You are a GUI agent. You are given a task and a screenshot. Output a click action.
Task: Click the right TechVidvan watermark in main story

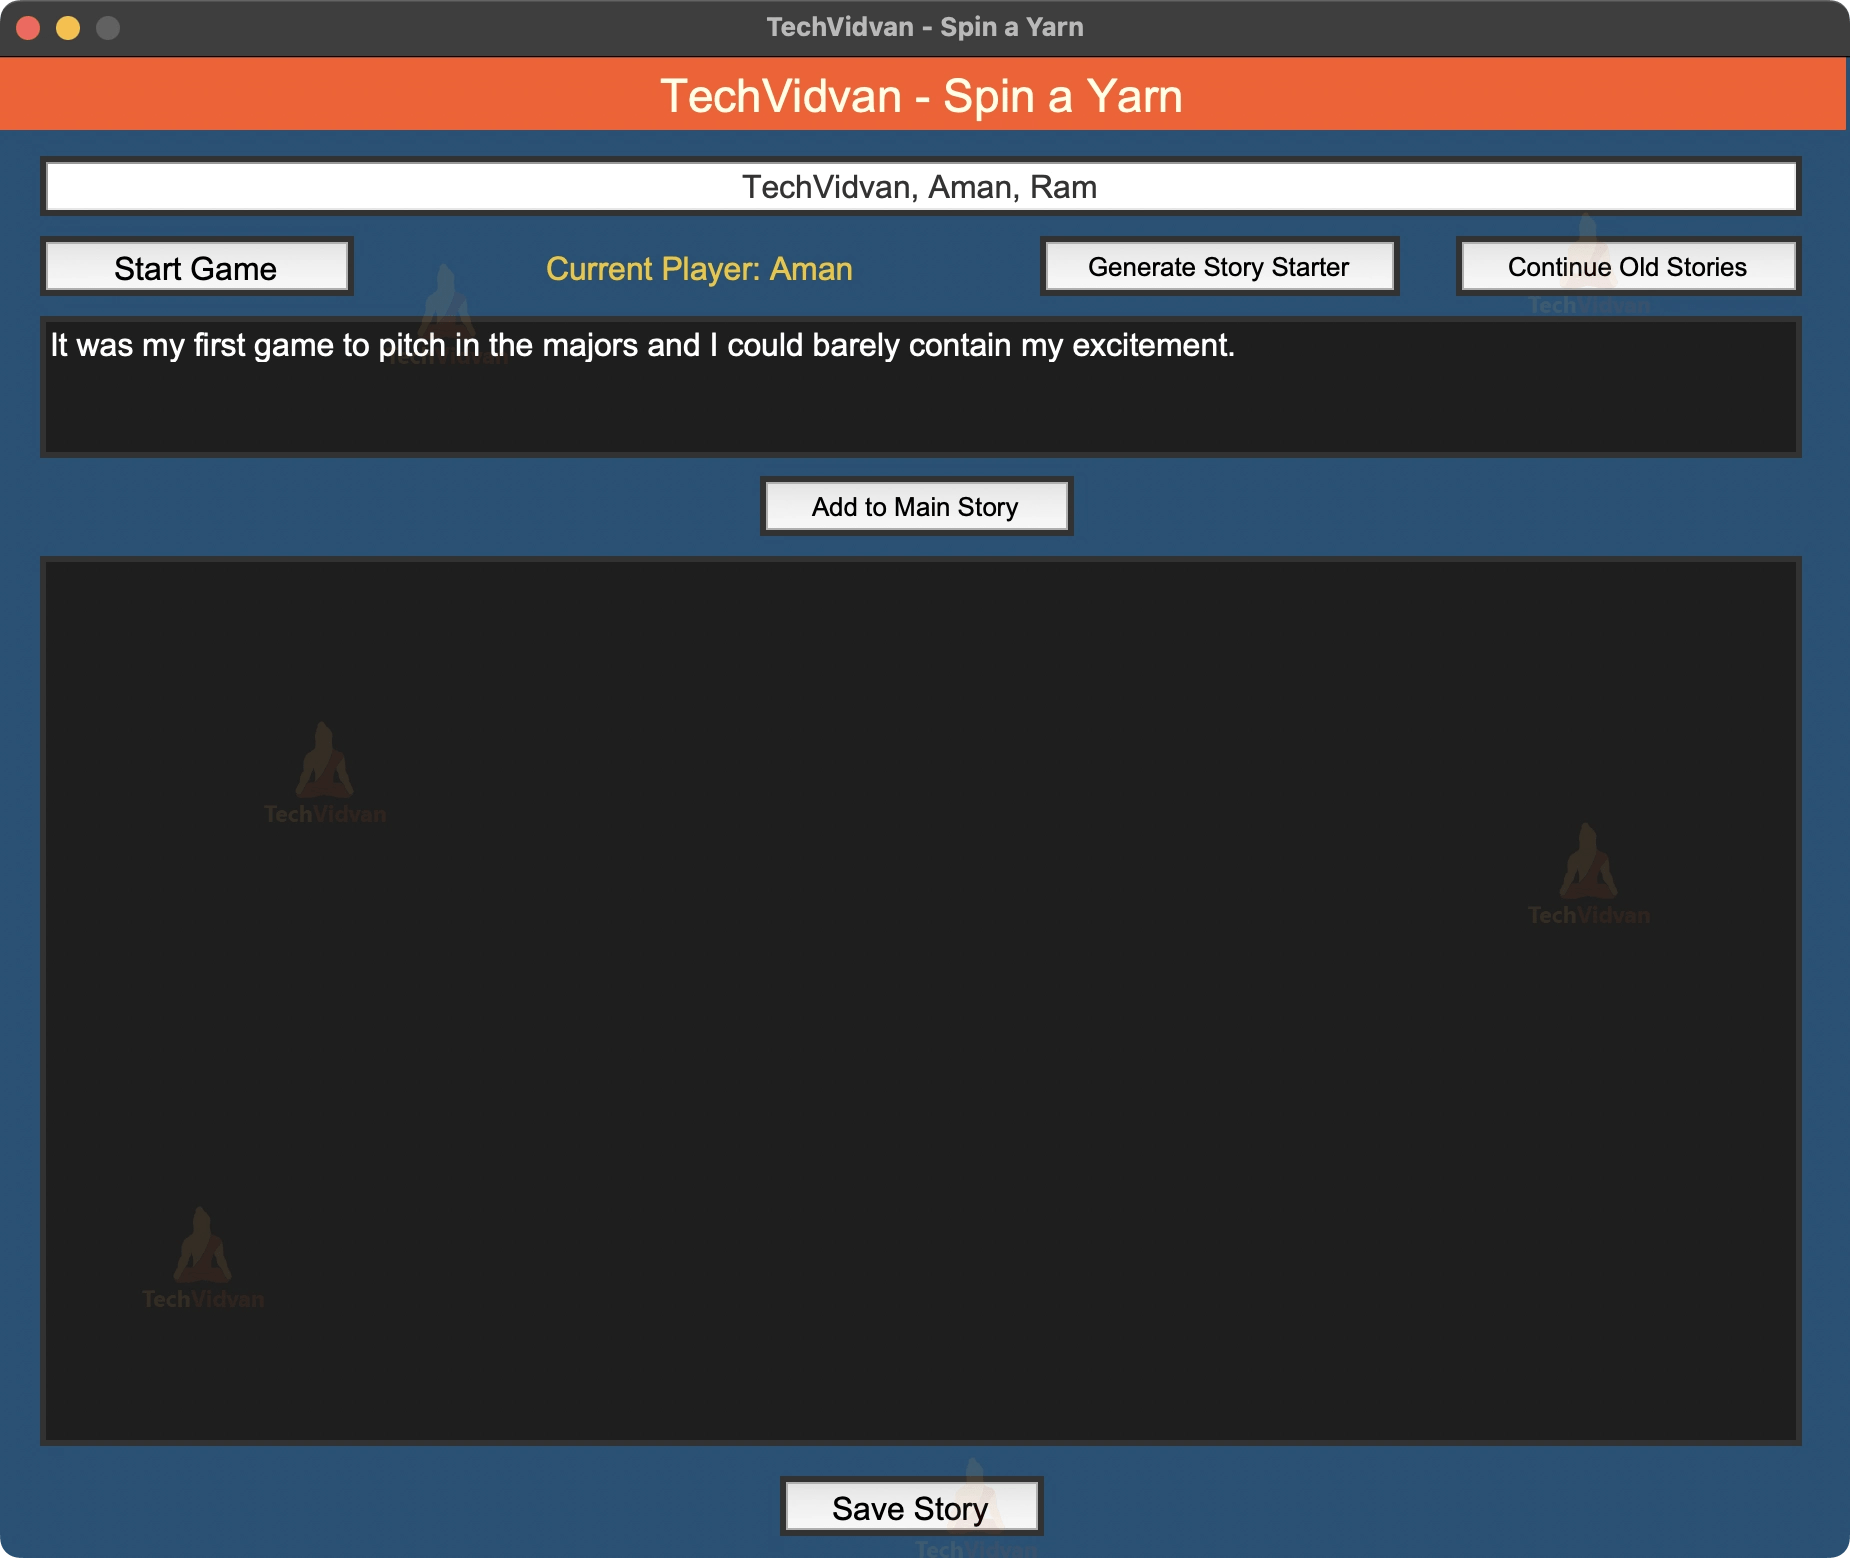coord(1588,870)
